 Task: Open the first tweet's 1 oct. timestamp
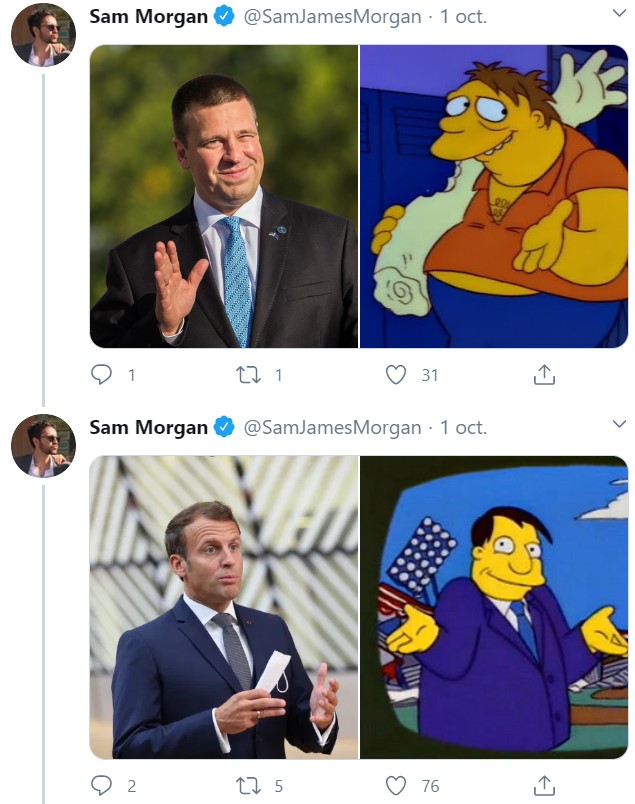point(463,17)
